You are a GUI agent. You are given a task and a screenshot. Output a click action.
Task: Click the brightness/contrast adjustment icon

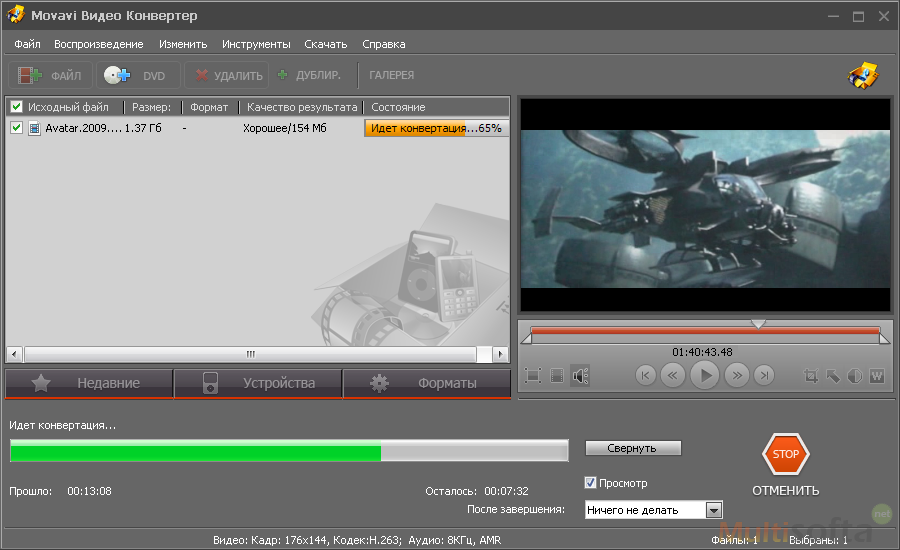click(855, 376)
